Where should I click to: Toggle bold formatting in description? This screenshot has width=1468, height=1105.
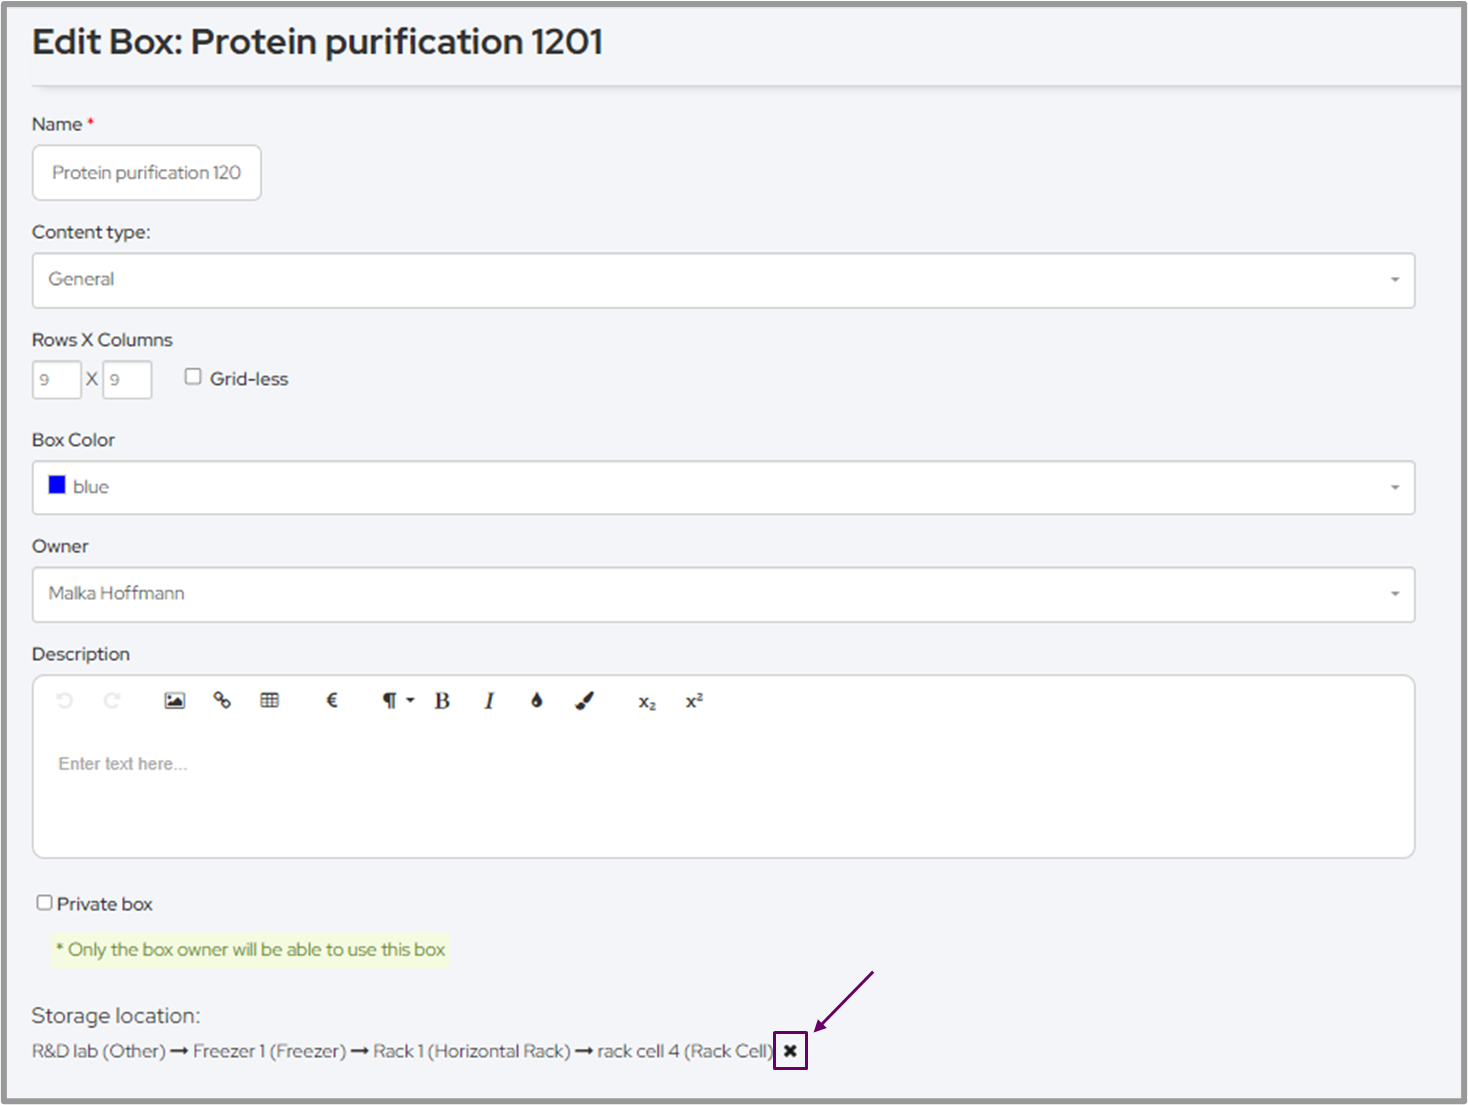point(442,701)
